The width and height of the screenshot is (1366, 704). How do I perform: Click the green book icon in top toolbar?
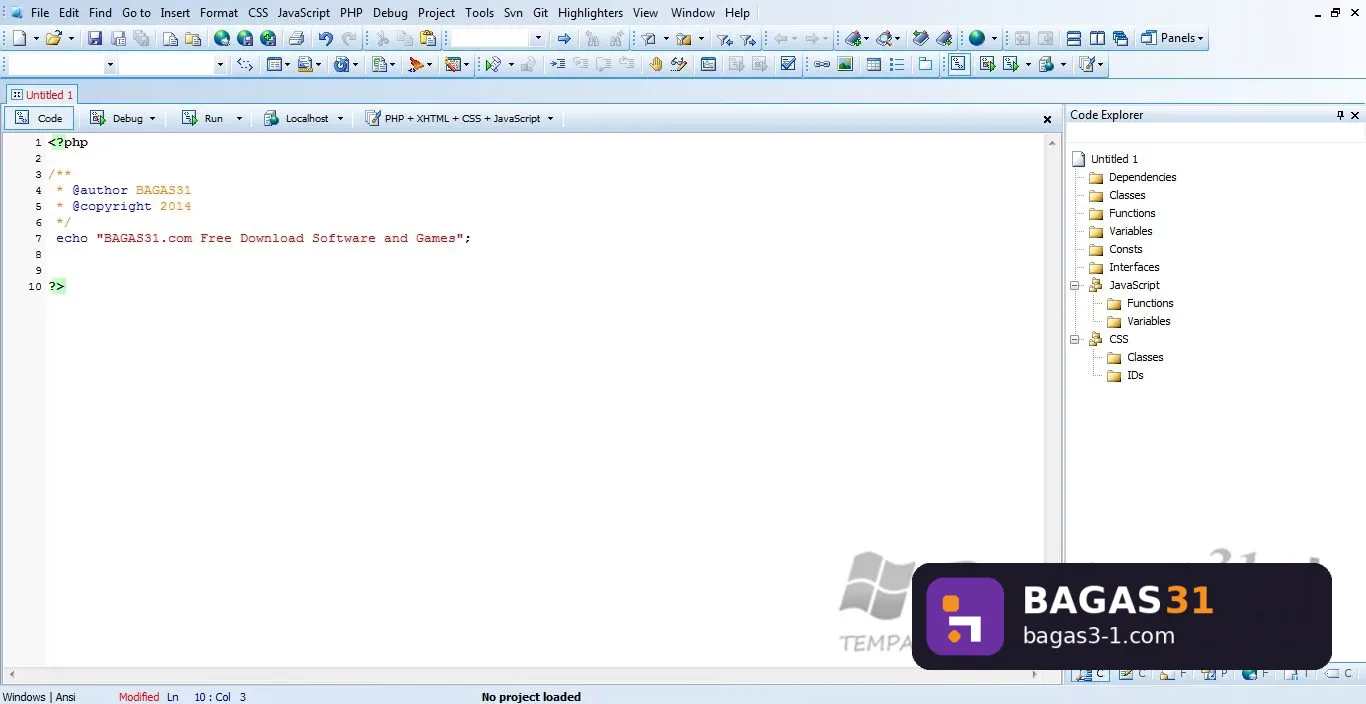coord(921,39)
